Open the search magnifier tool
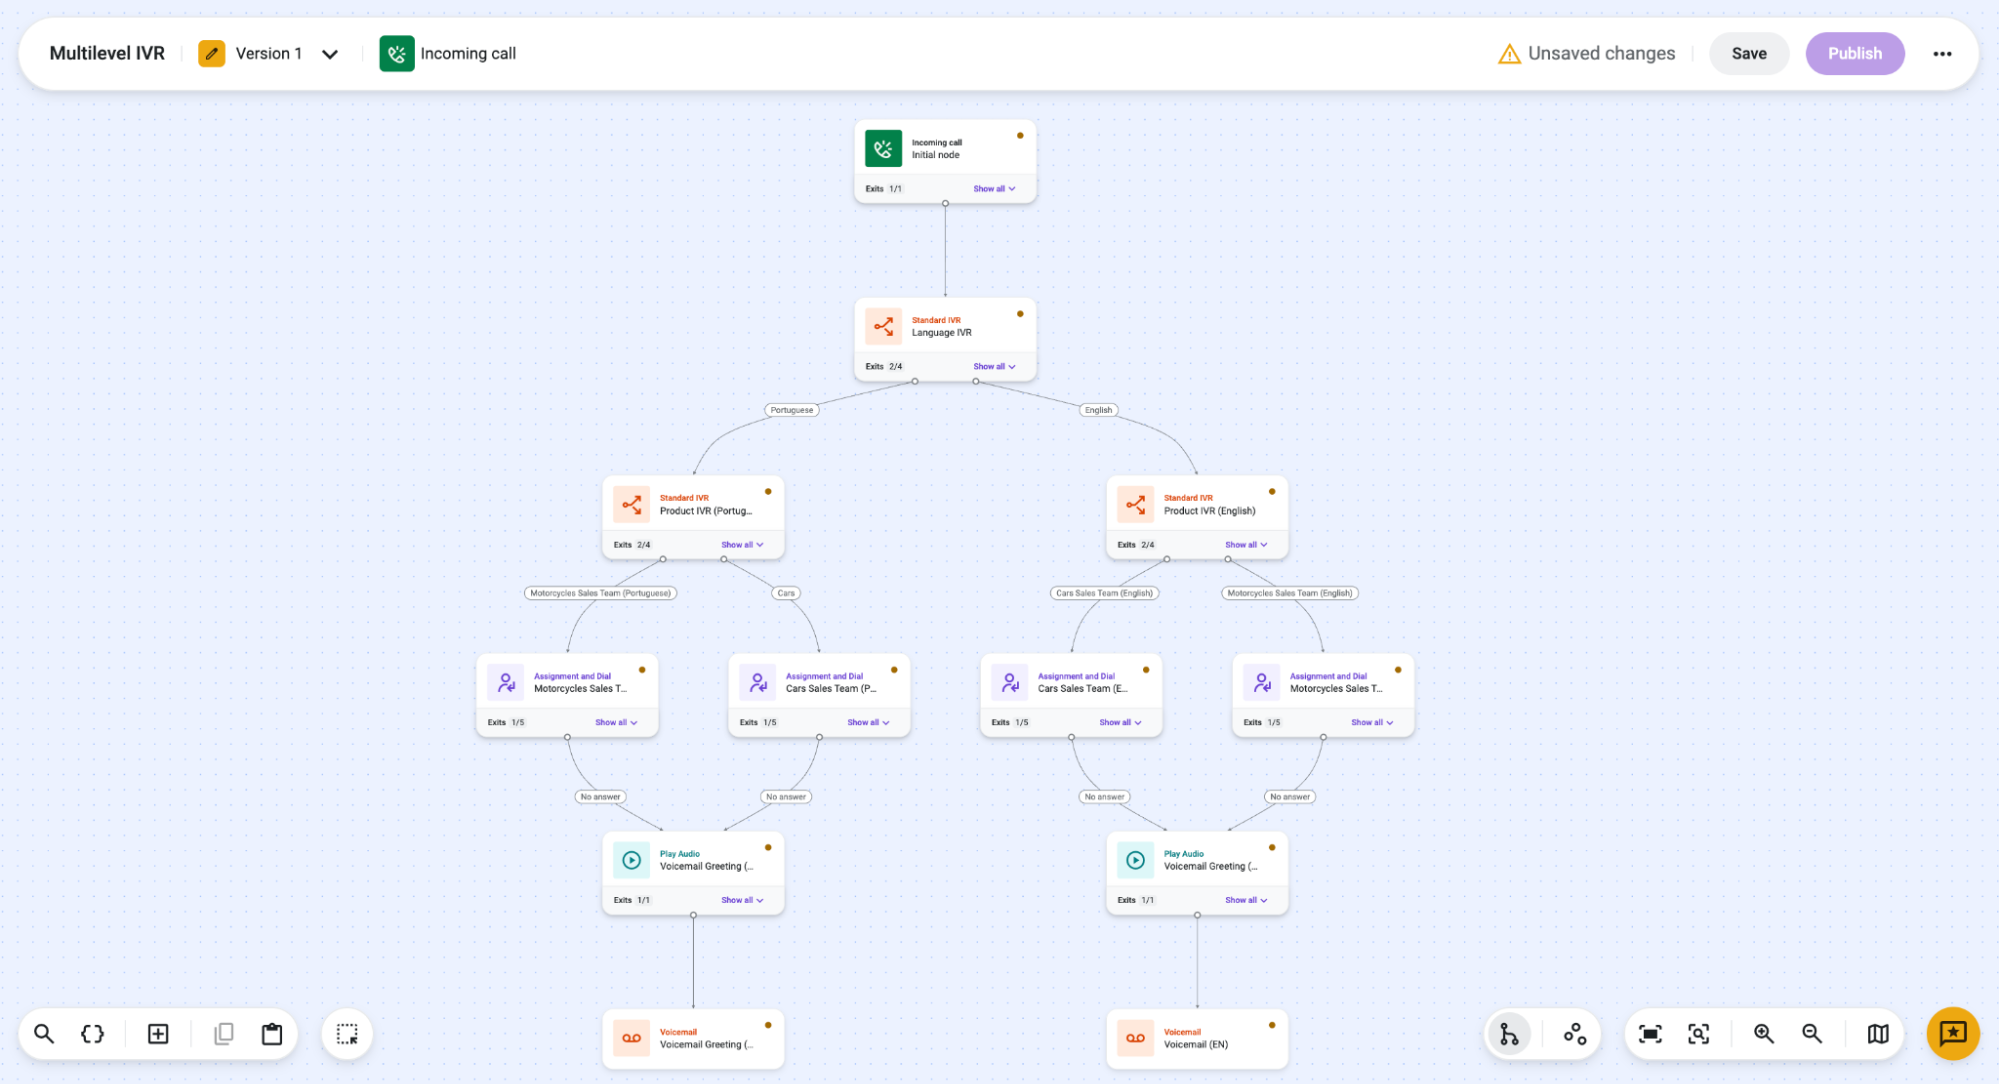Image resolution: width=1999 pixels, height=1085 pixels. pyautogui.click(x=44, y=1034)
